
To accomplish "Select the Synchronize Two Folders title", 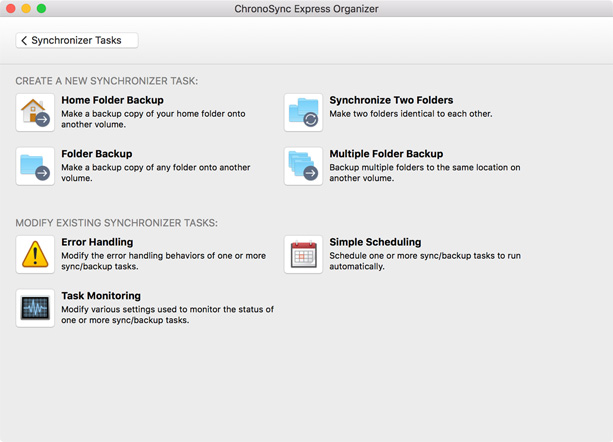I will pos(391,100).
